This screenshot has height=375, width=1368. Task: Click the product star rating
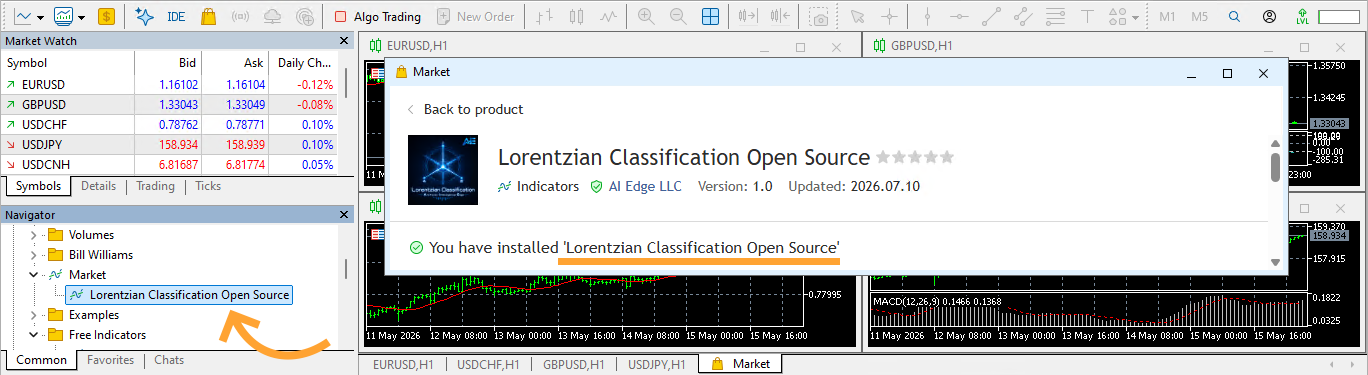915,157
